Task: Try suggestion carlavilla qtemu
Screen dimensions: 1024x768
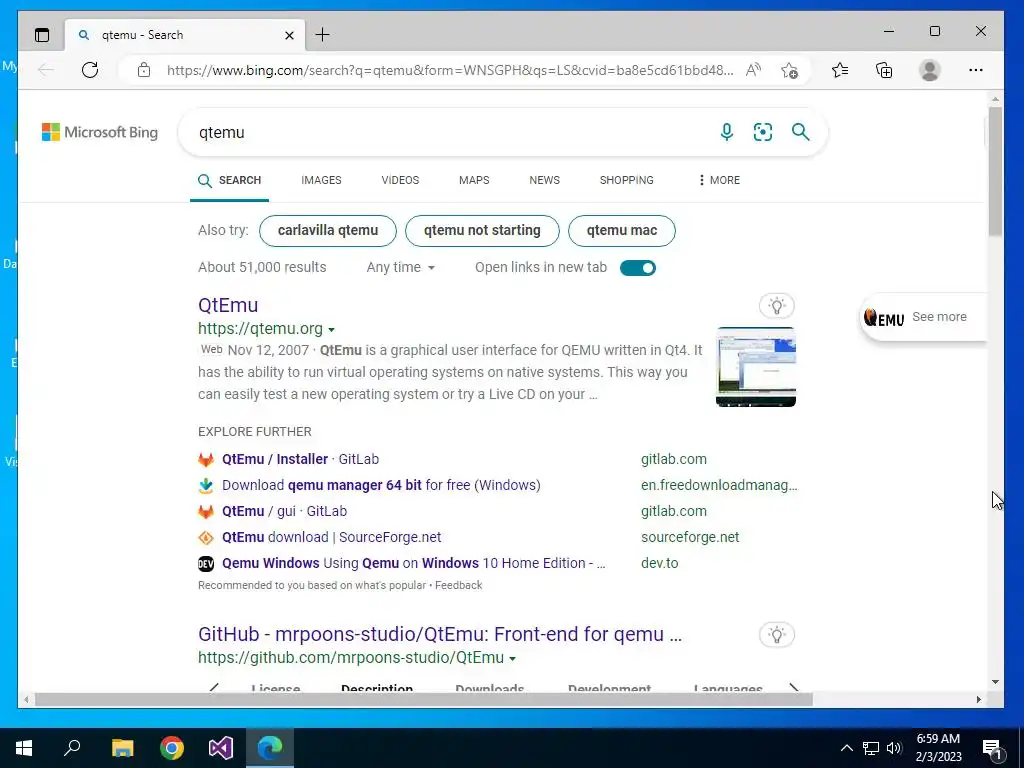Action: pyautogui.click(x=328, y=231)
